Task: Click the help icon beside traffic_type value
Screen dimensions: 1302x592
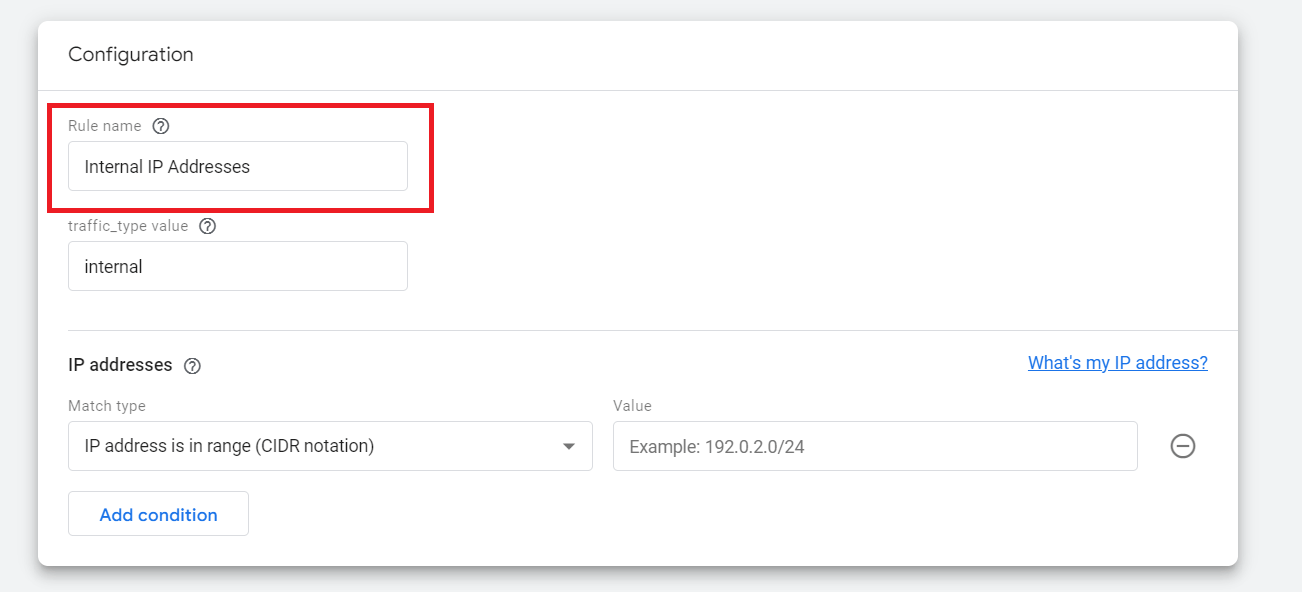Action: tap(207, 225)
